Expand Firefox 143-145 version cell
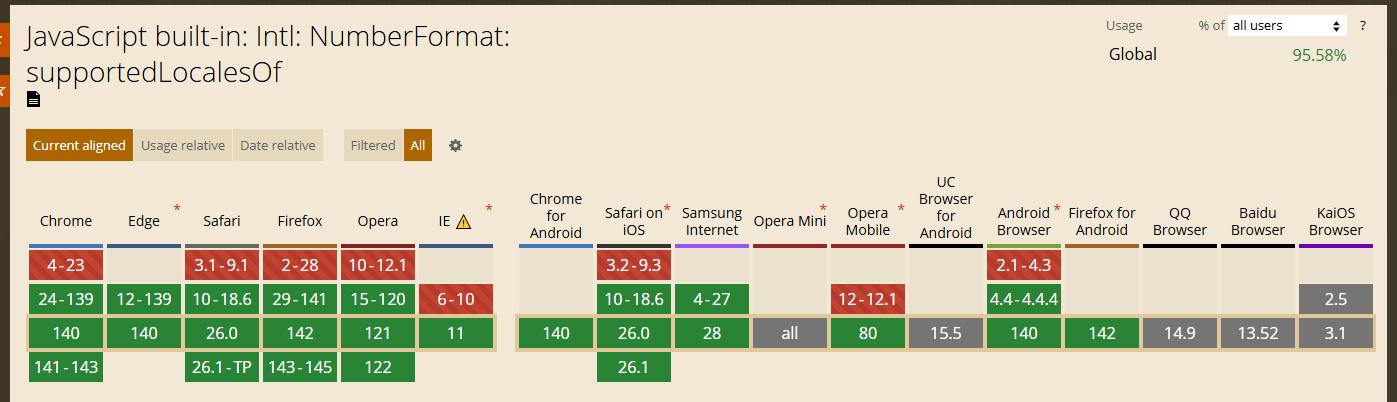This screenshot has height=402, width=1397. coord(300,367)
